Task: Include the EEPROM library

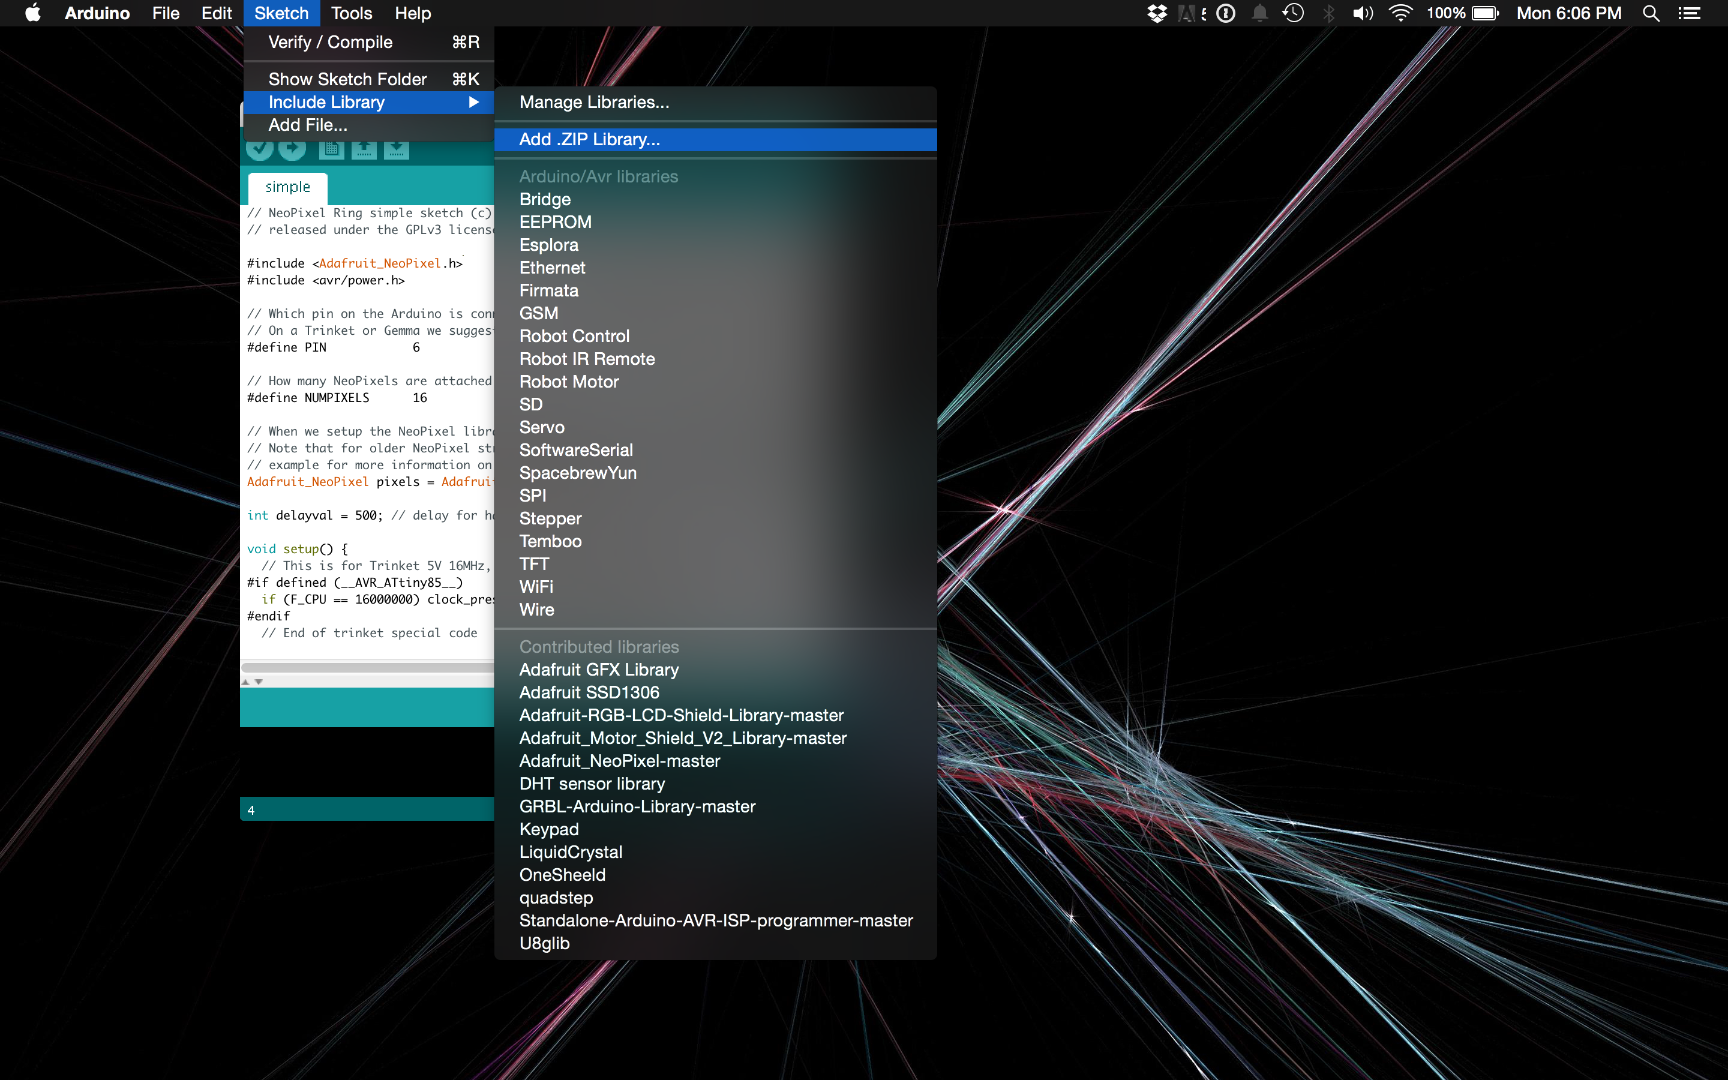Action: [715, 222]
